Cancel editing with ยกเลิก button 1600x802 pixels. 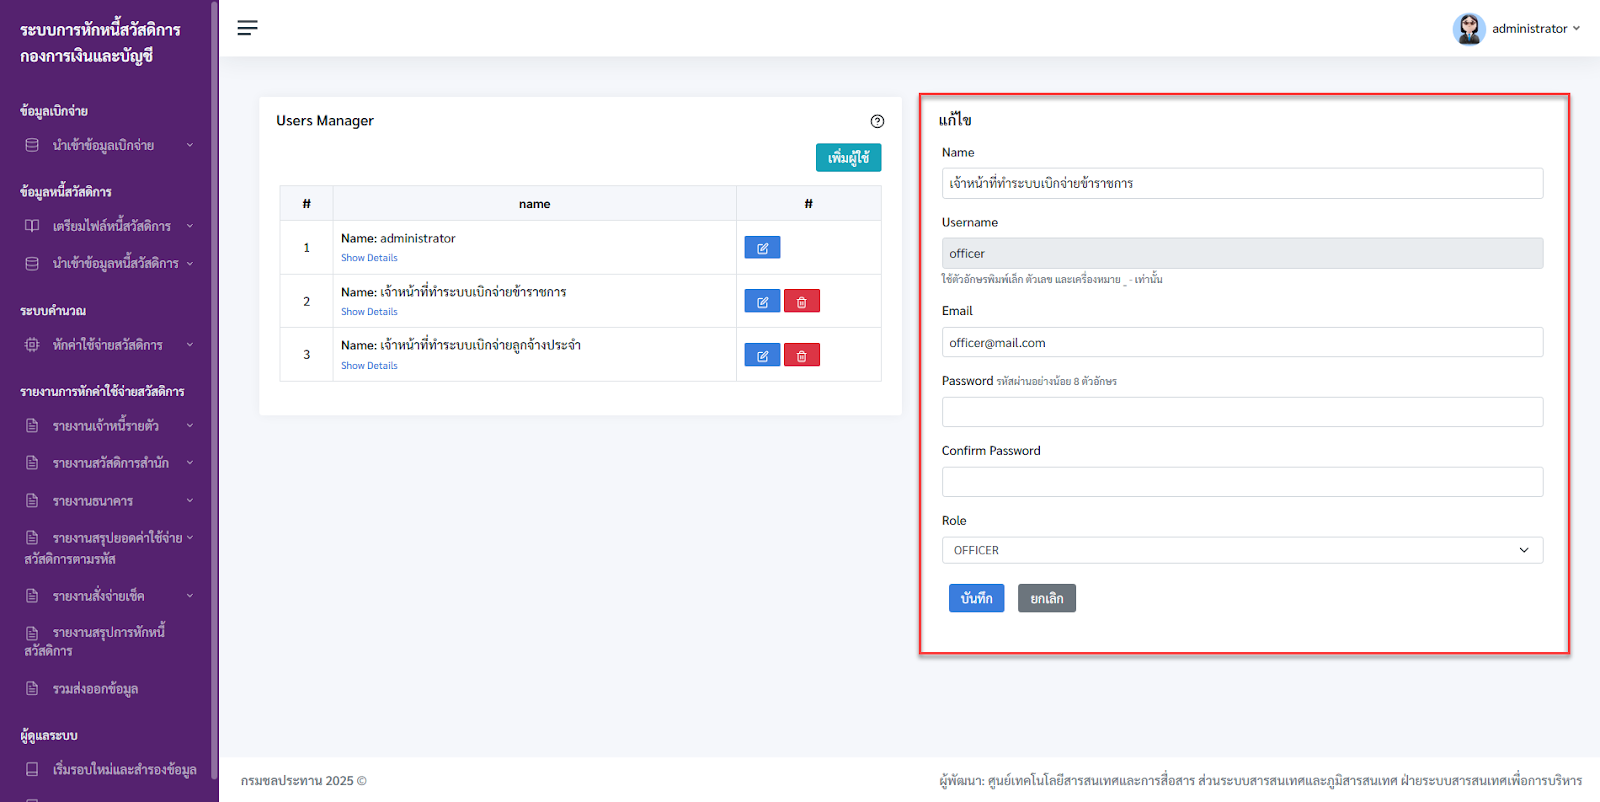coord(1047,598)
